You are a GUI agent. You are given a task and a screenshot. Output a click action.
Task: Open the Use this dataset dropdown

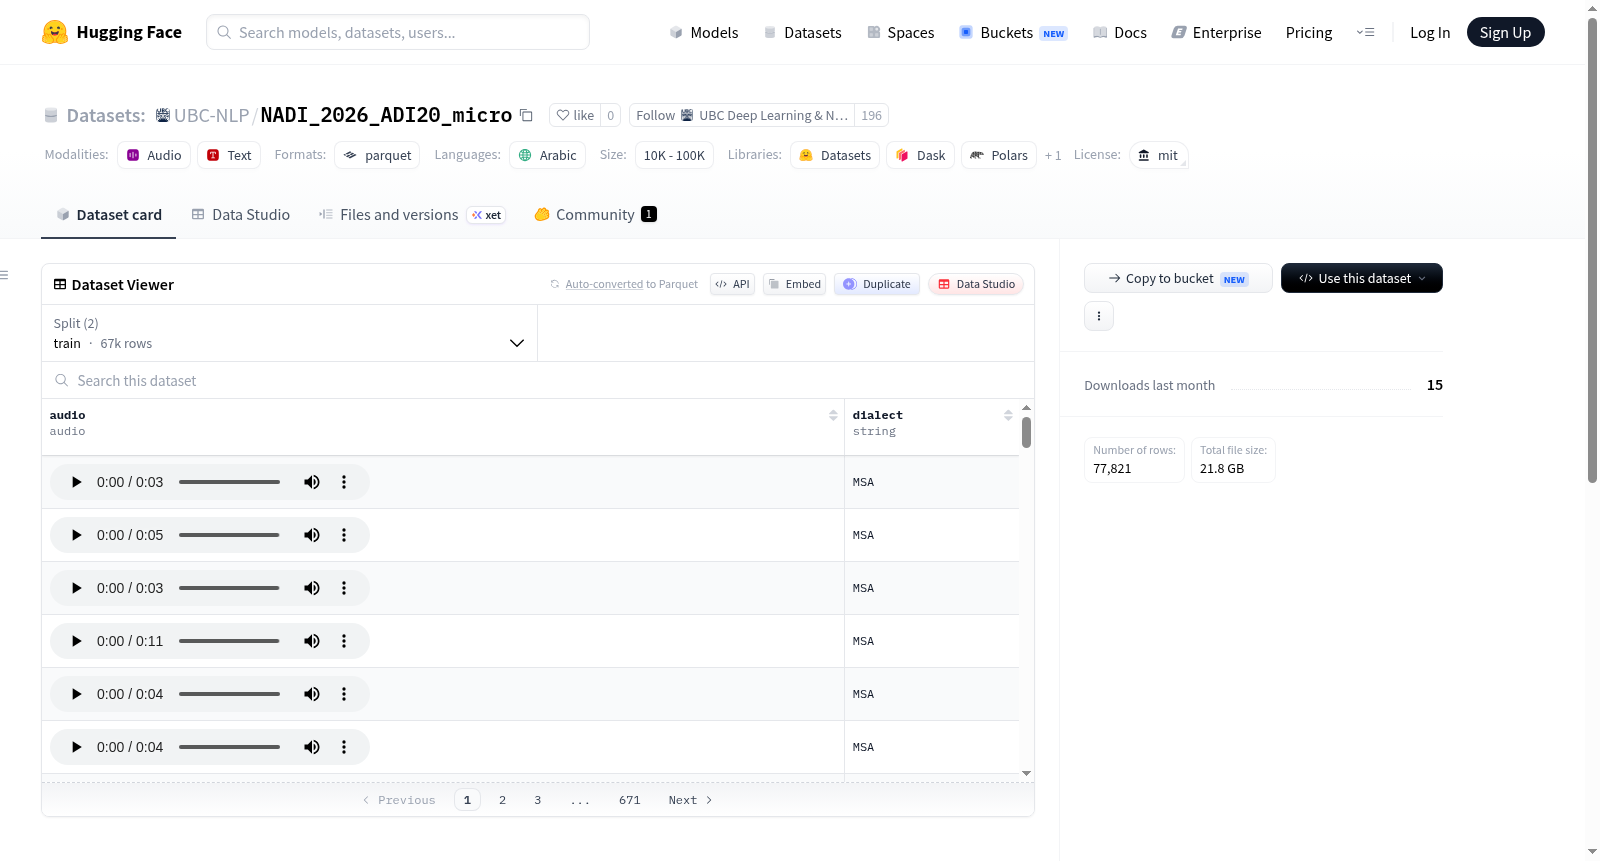click(1362, 278)
